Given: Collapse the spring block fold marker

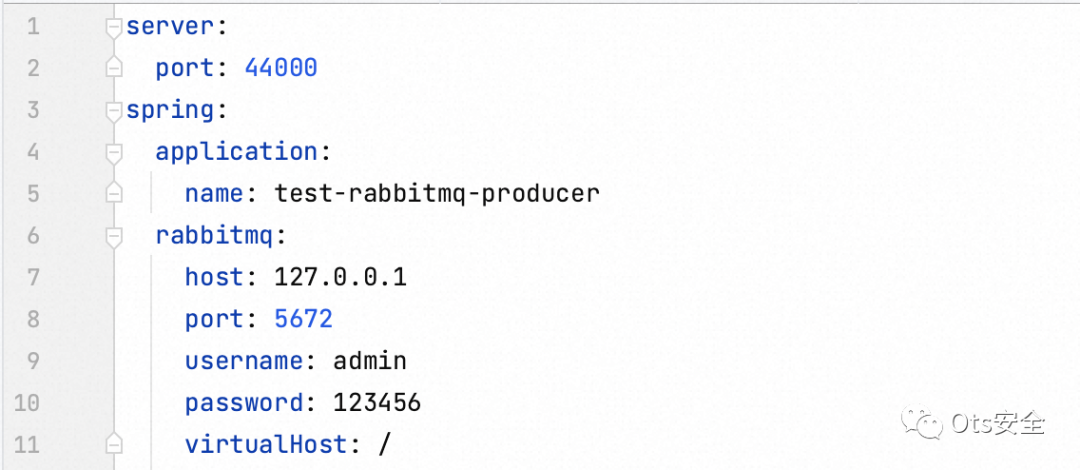Looking at the screenshot, I should [x=114, y=111].
